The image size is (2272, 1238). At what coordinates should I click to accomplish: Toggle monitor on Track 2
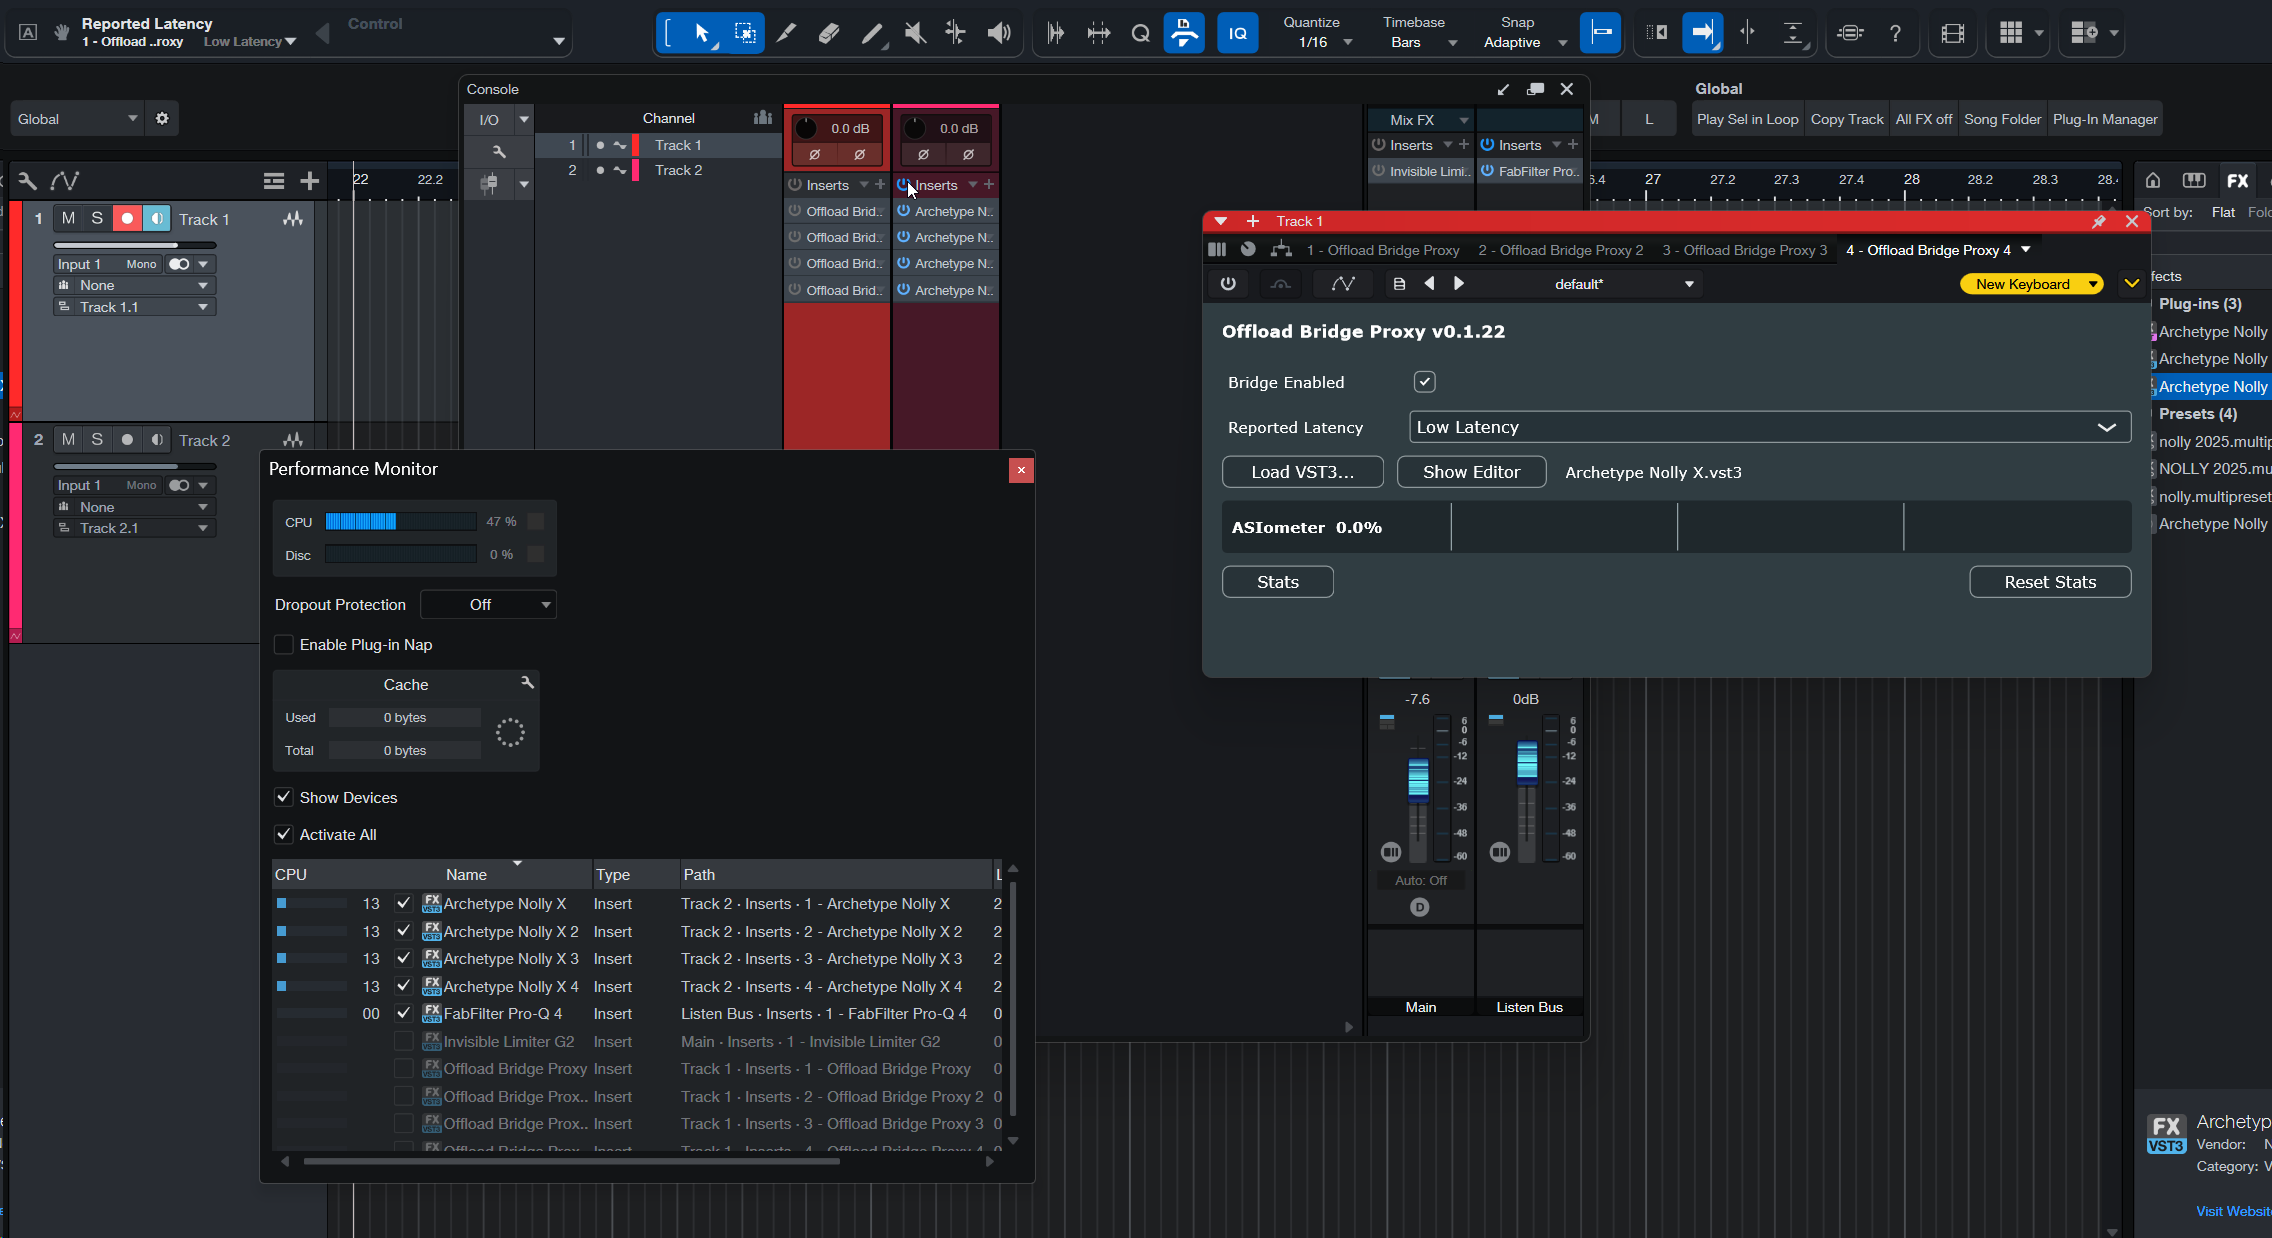pyautogui.click(x=157, y=439)
